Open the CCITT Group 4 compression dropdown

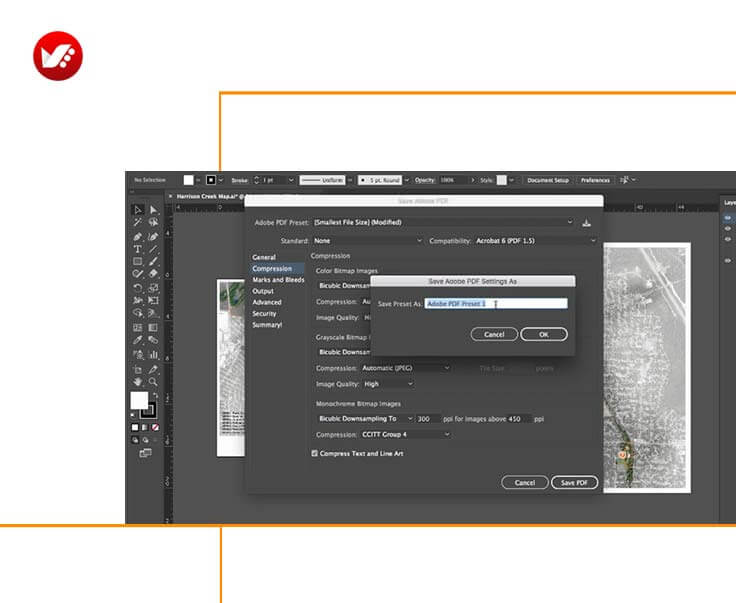coord(406,435)
